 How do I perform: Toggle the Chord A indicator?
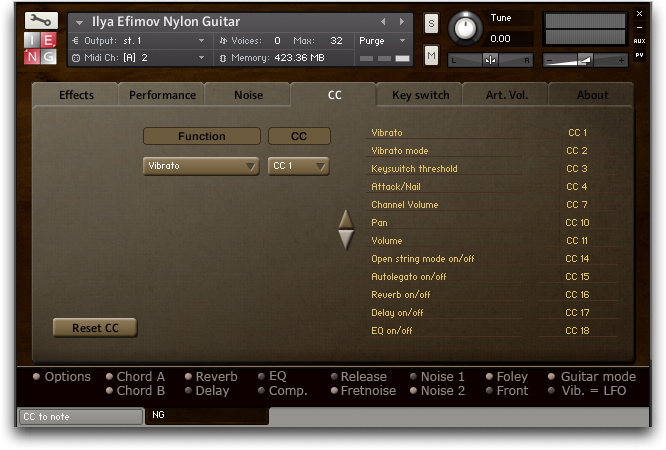109,376
